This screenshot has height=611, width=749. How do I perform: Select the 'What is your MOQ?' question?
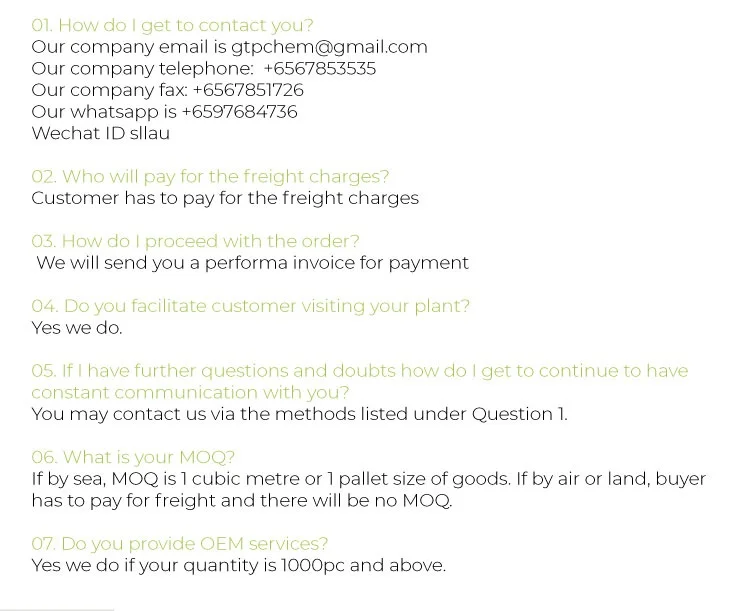[x=133, y=458]
